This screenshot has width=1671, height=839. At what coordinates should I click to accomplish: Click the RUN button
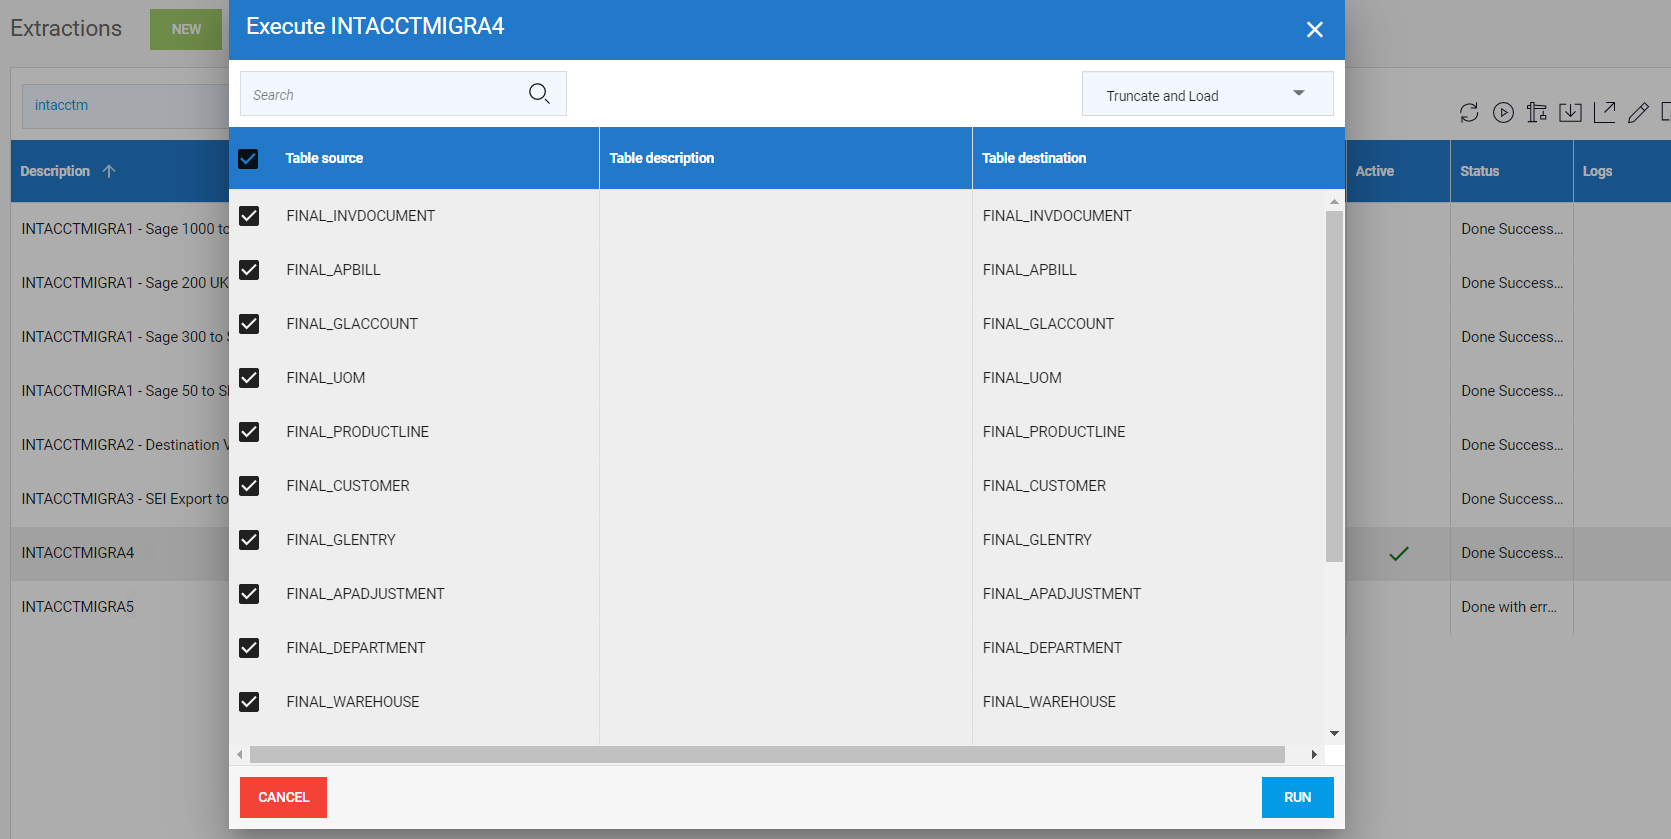(1297, 797)
